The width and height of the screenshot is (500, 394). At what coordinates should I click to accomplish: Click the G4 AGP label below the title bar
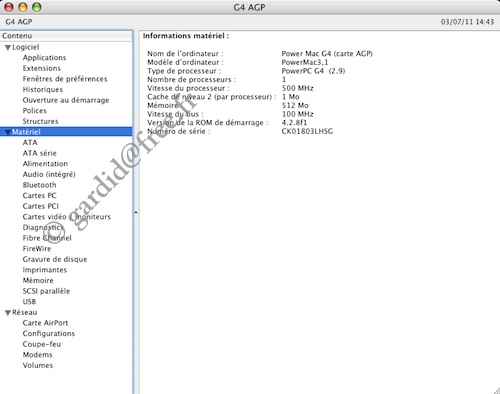pos(19,22)
